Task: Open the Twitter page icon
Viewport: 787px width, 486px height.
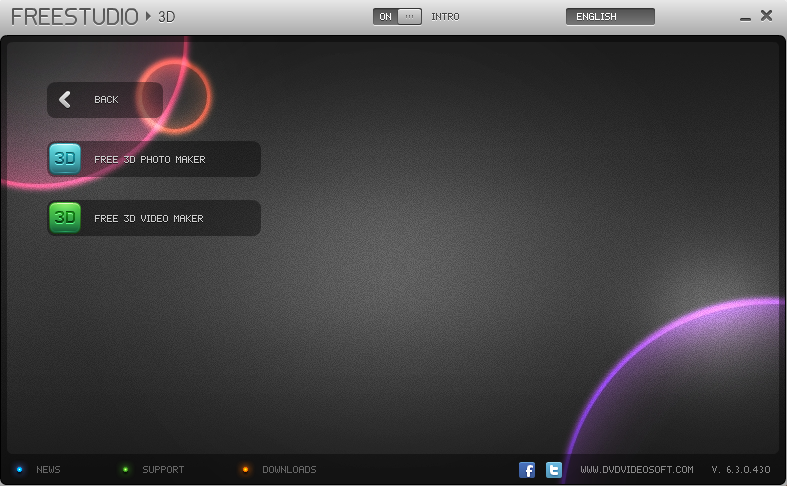Action: 554,469
